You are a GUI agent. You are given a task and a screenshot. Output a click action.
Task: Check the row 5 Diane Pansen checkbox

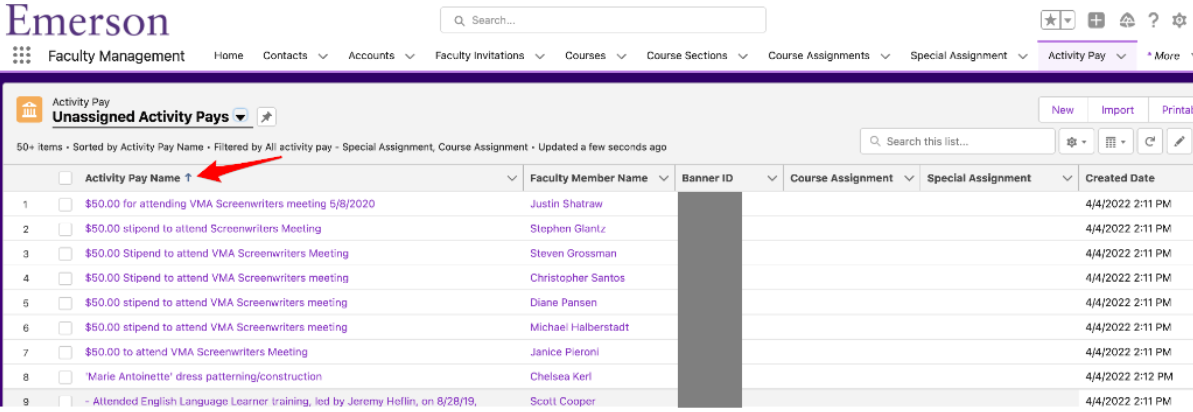click(x=65, y=303)
